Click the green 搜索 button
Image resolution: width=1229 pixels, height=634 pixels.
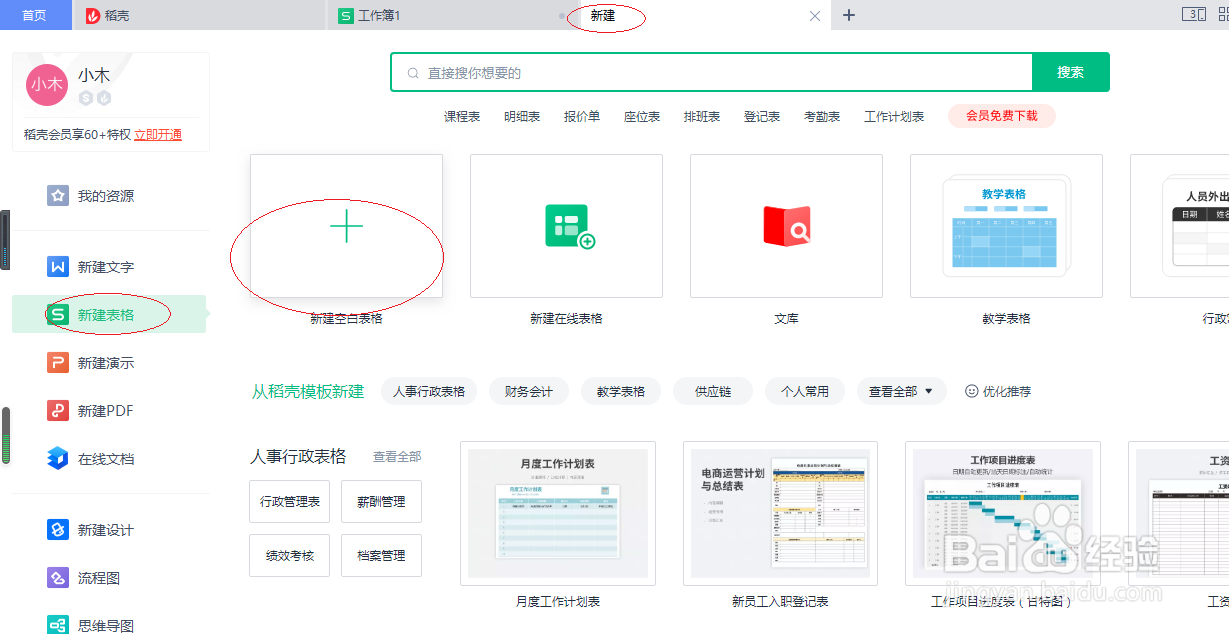(1070, 72)
